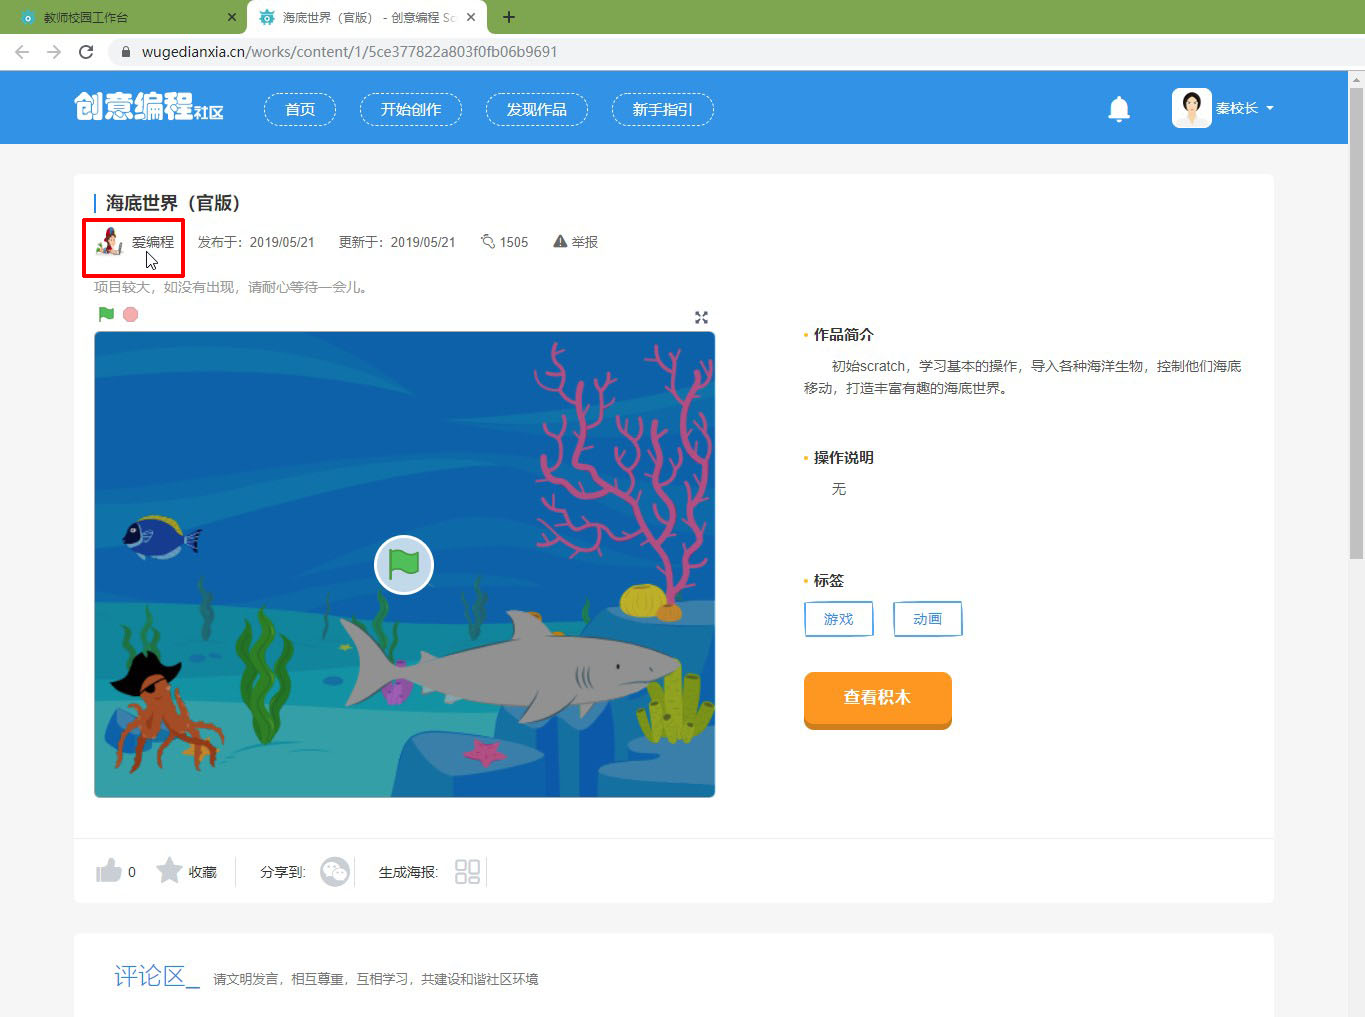Click the page vertical scrollbar
Image resolution: width=1365 pixels, height=1017 pixels.
click(x=1356, y=323)
